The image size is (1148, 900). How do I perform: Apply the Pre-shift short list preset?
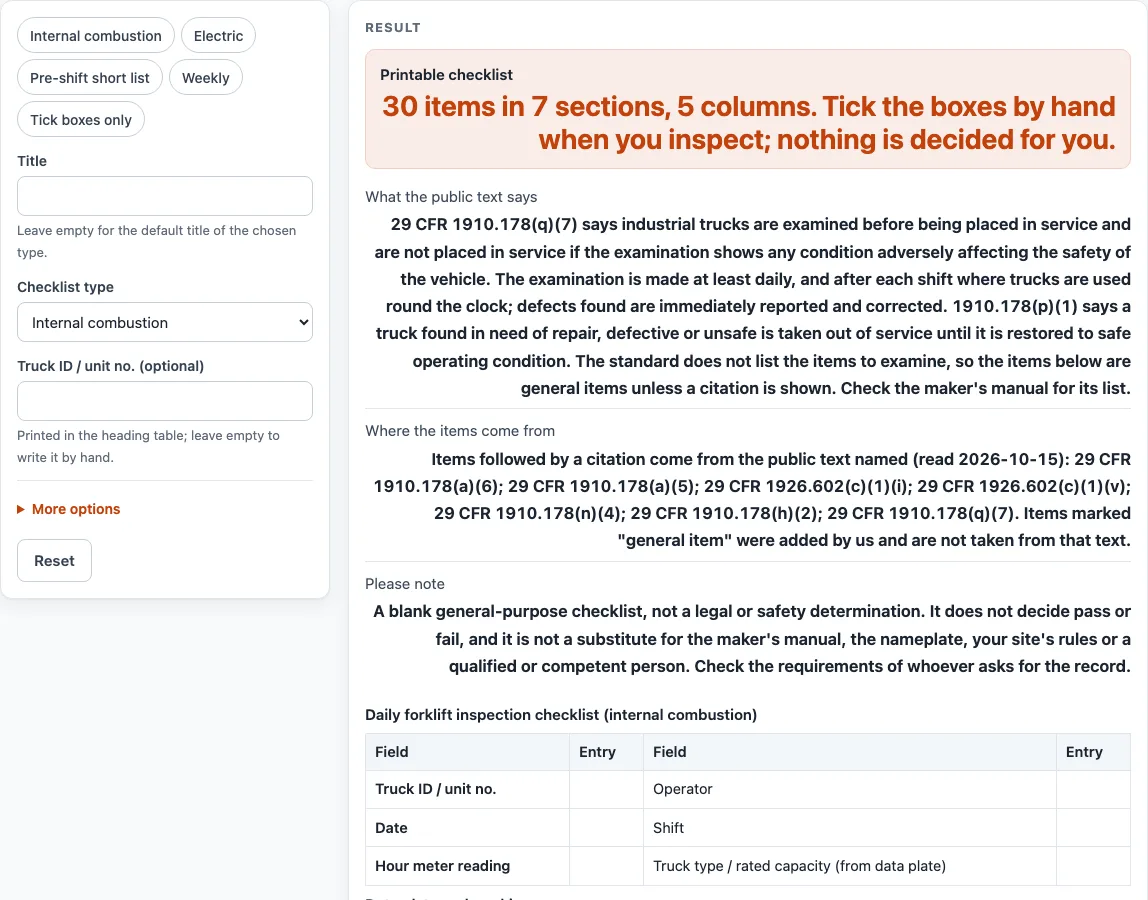pos(90,78)
